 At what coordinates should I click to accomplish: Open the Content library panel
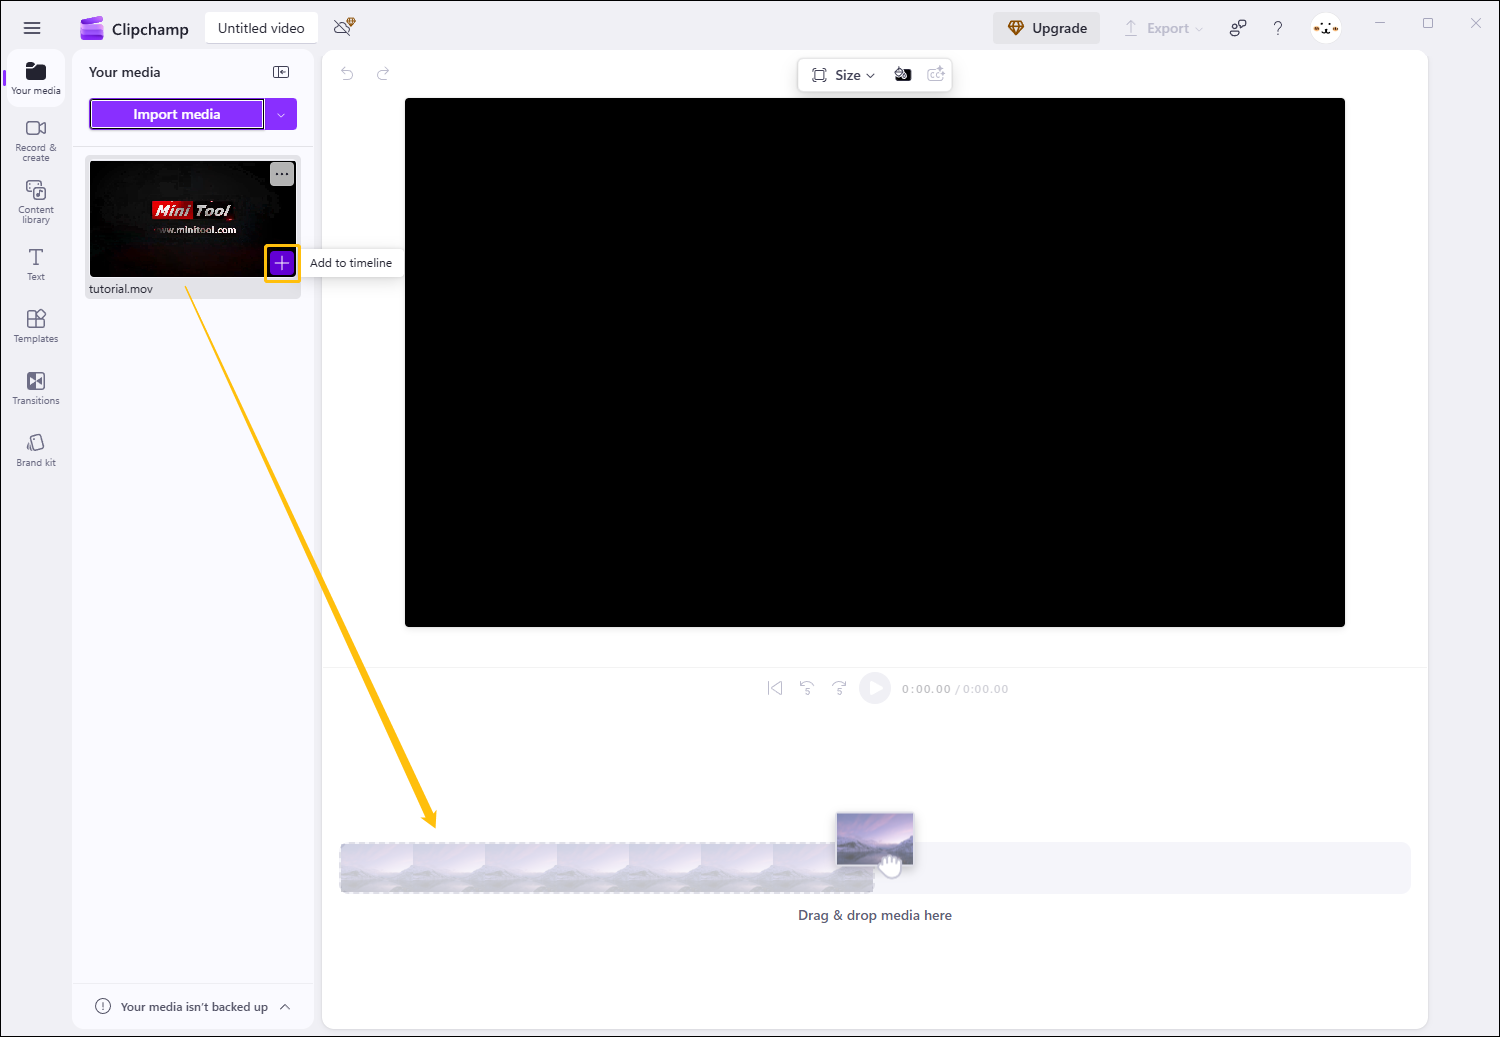(x=35, y=200)
